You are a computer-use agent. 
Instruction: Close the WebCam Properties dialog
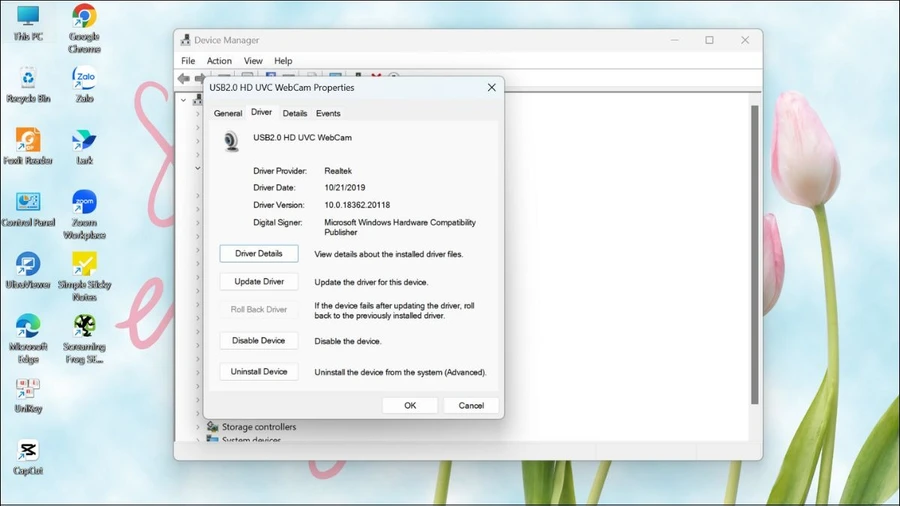(491, 87)
